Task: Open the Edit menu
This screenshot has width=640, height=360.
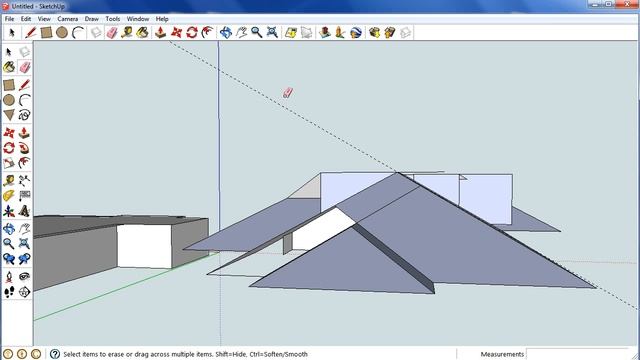Action: click(26, 19)
